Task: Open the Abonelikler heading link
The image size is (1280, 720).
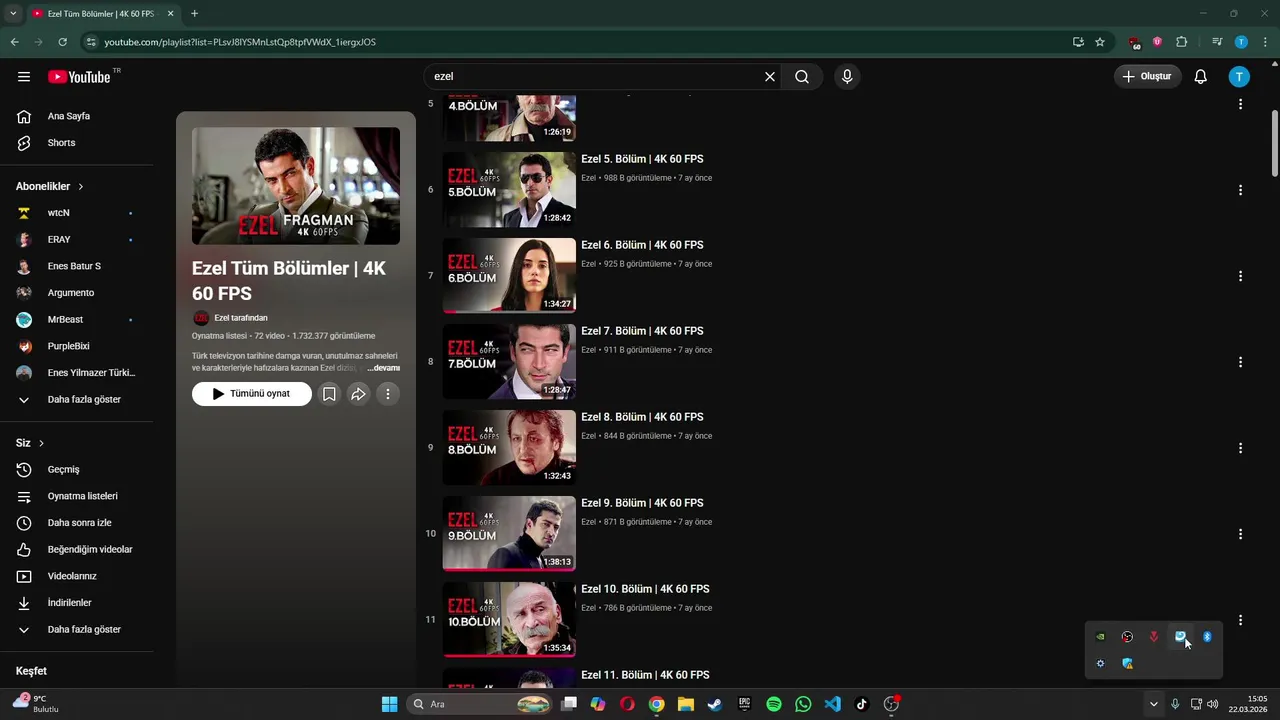Action: pyautogui.click(x=50, y=186)
